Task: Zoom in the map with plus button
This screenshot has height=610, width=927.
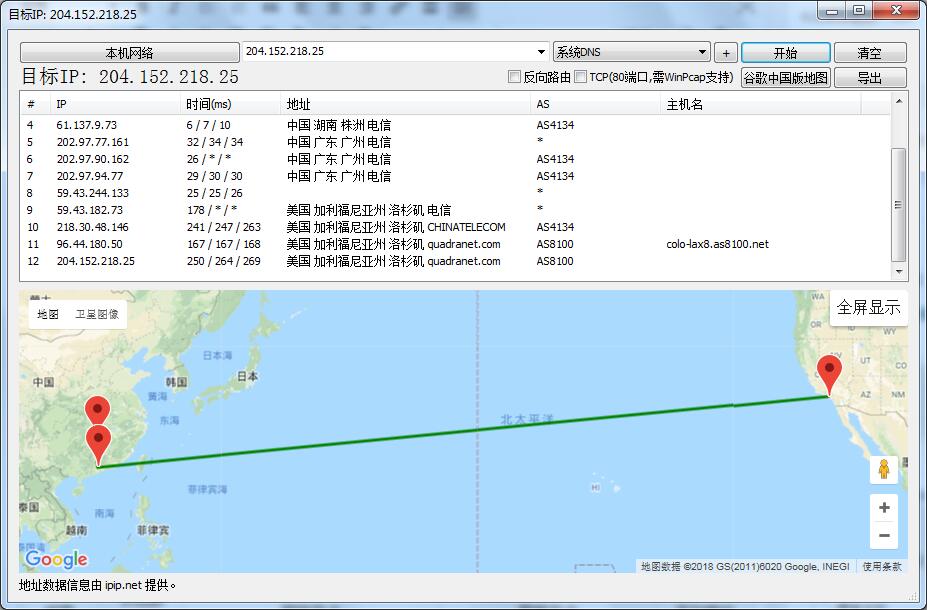Action: [x=884, y=508]
